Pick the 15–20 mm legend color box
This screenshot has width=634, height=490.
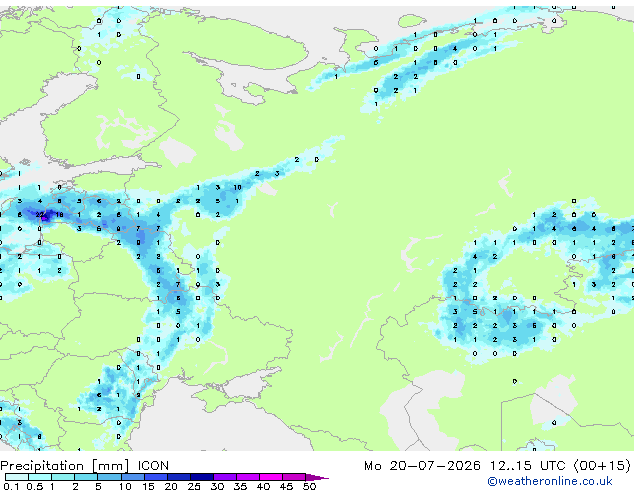click(x=156, y=477)
